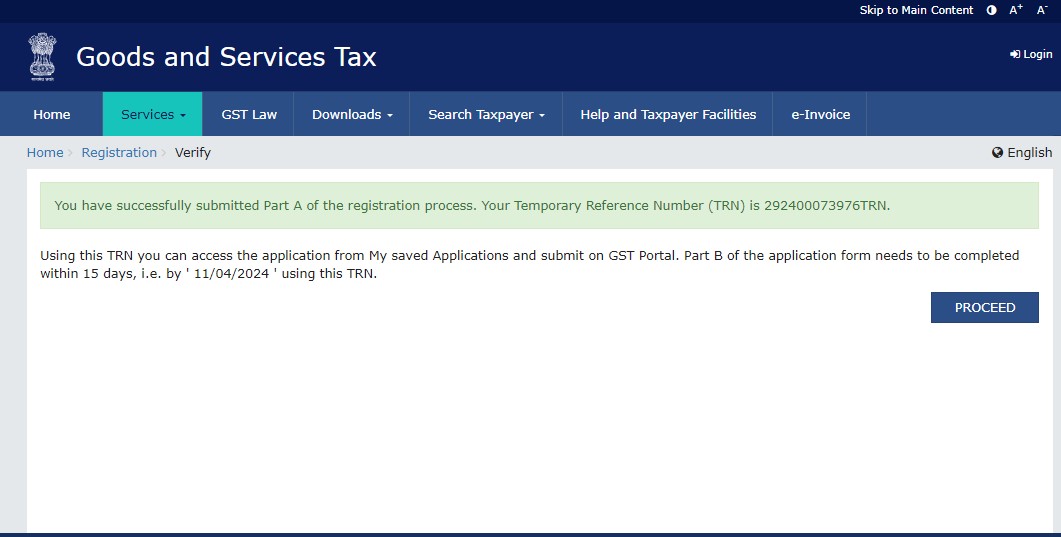Screen dimensions: 1061x537
Task: Open GST Law menu item
Action: pyautogui.click(x=249, y=114)
